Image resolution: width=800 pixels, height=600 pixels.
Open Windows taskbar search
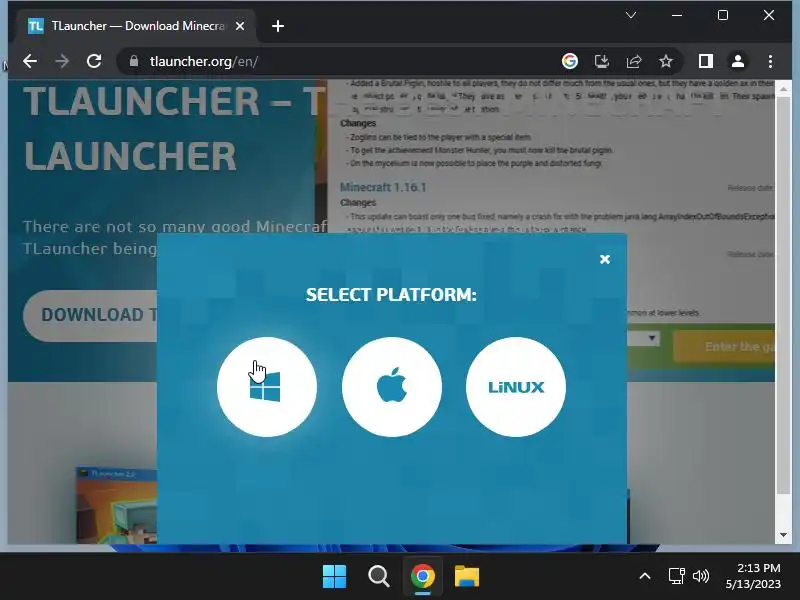[379, 577]
